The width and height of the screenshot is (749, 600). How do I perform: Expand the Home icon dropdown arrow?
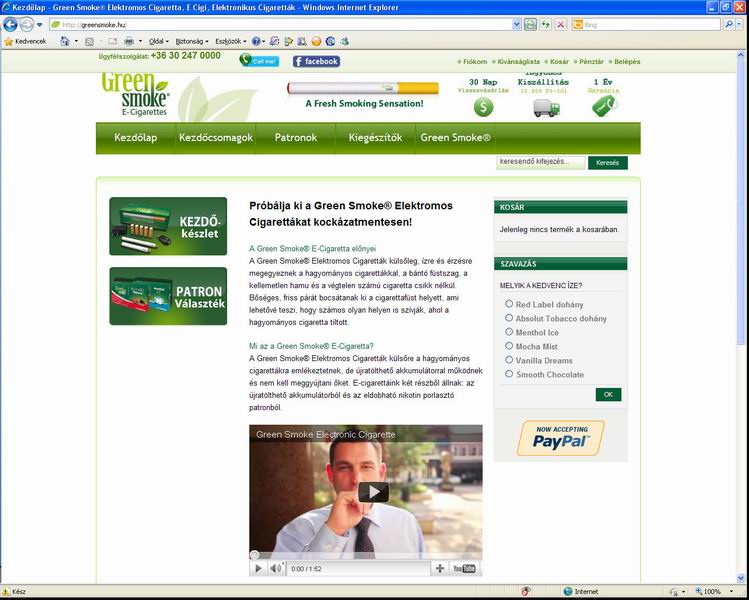76,42
